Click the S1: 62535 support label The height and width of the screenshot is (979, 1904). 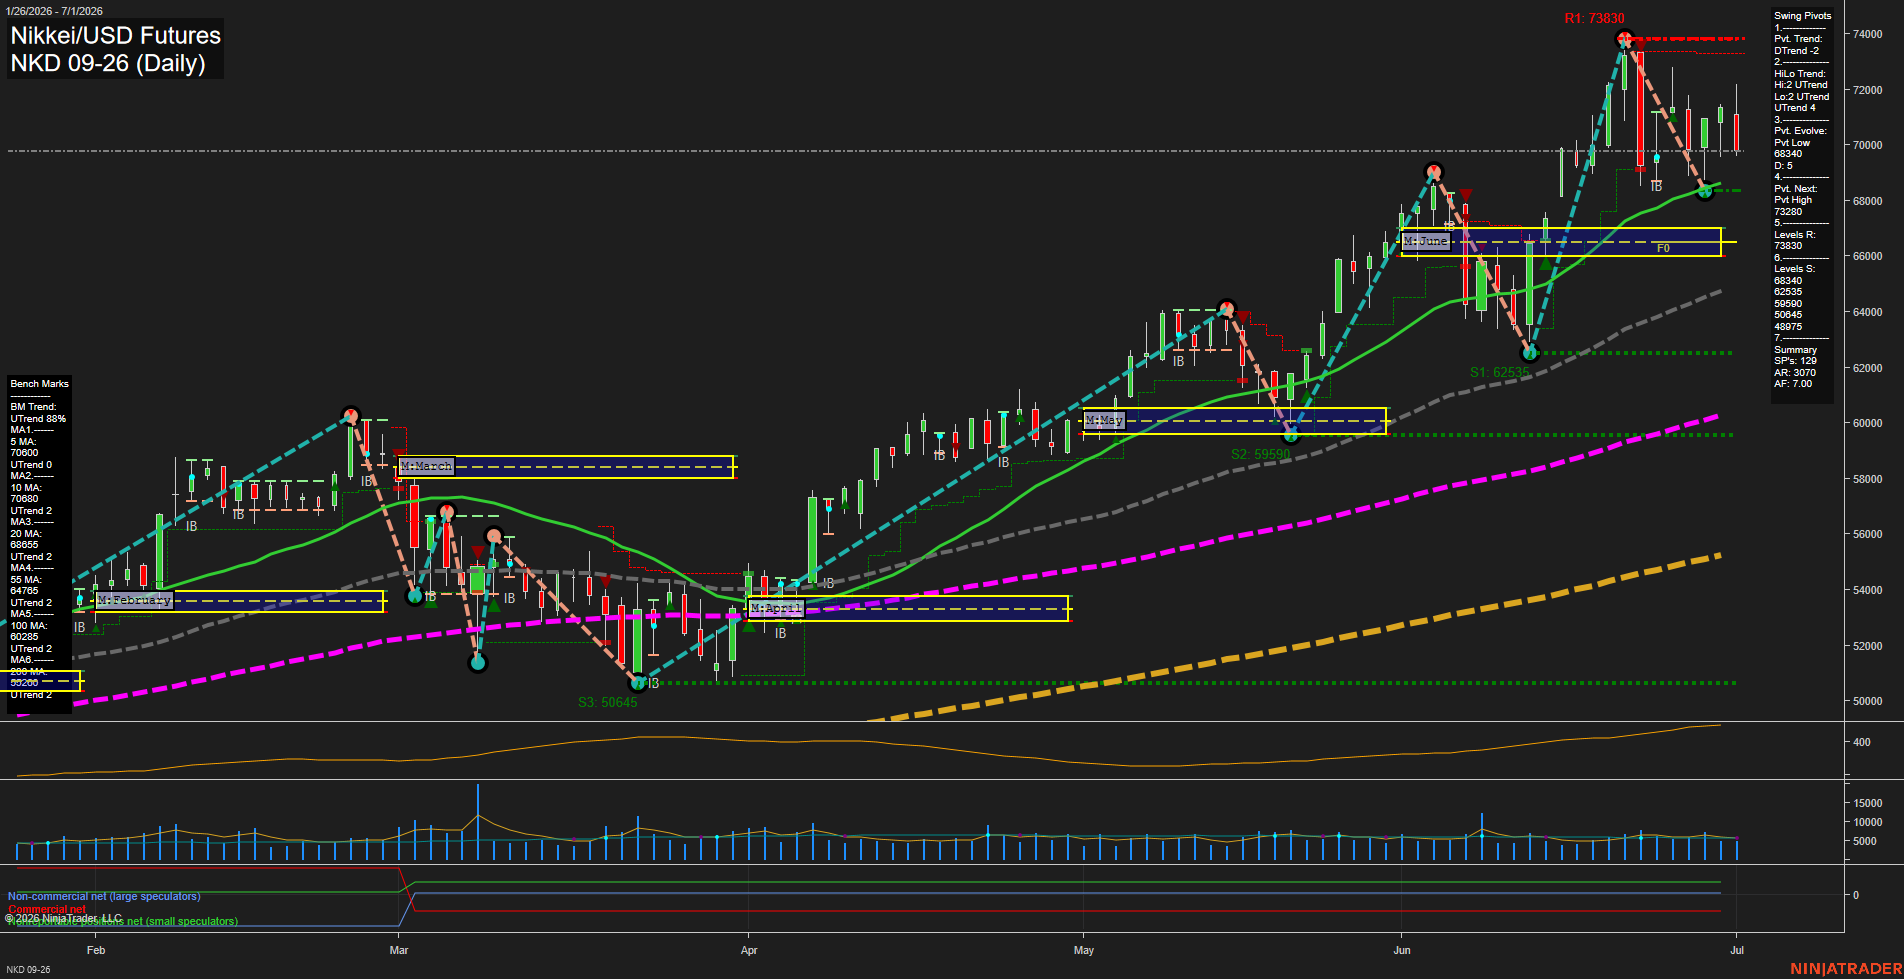click(x=1499, y=372)
